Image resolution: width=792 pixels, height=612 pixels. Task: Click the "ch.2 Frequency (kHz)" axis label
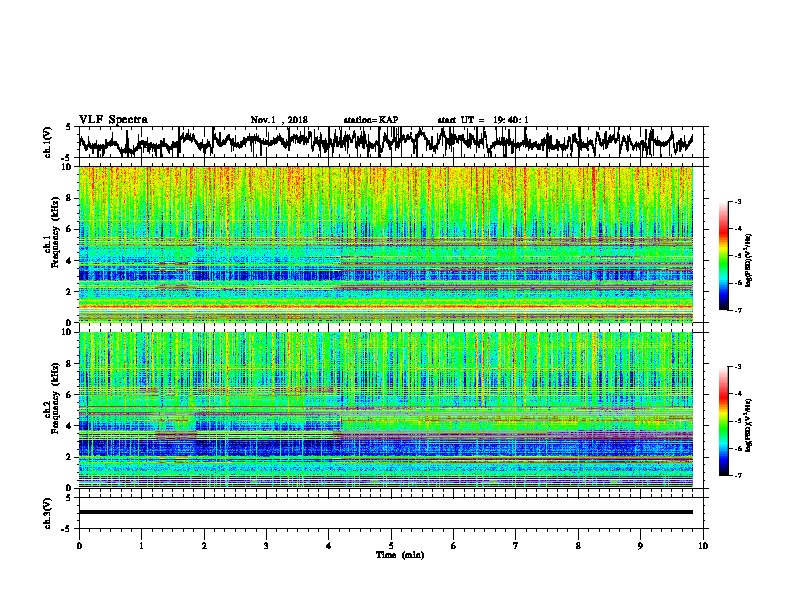click(x=51, y=398)
